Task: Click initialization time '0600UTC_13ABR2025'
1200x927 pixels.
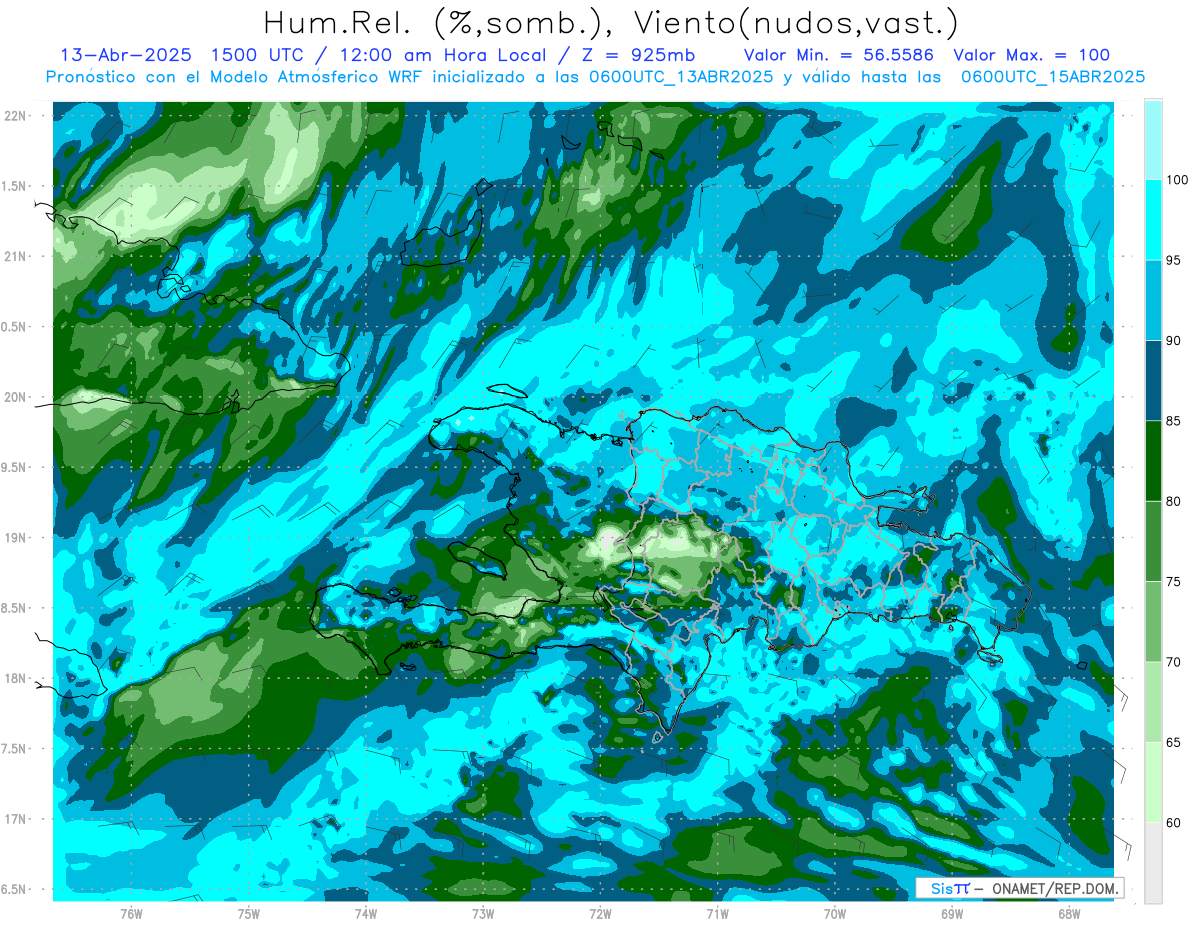Action: 681,77
